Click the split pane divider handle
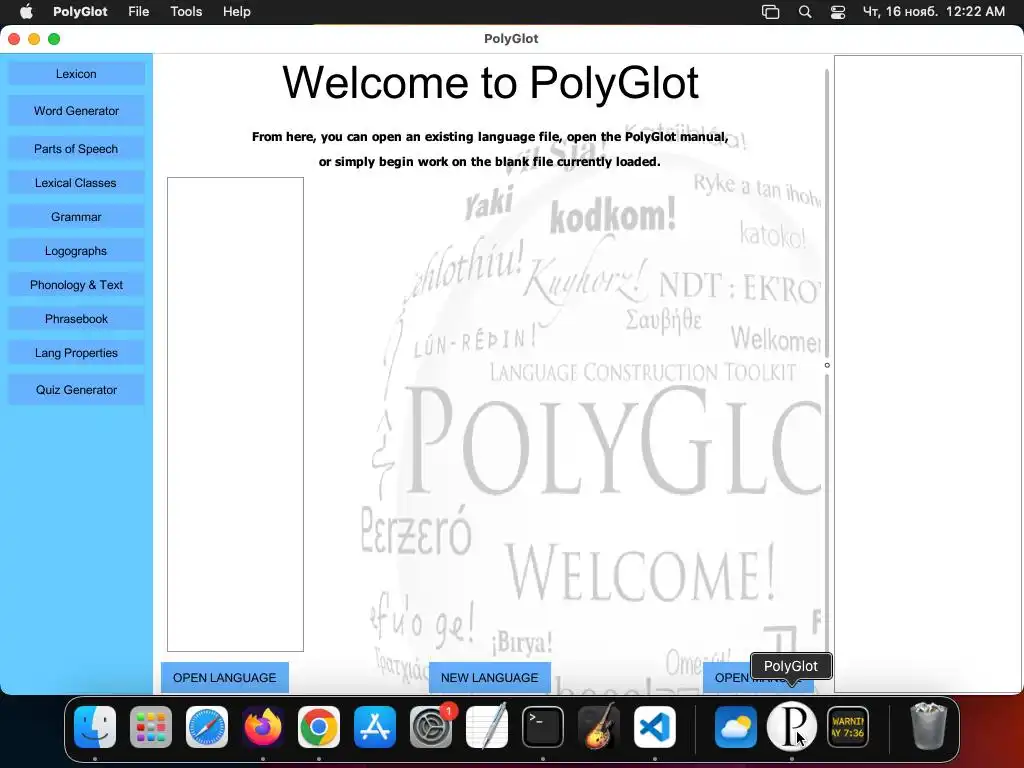 point(827,365)
